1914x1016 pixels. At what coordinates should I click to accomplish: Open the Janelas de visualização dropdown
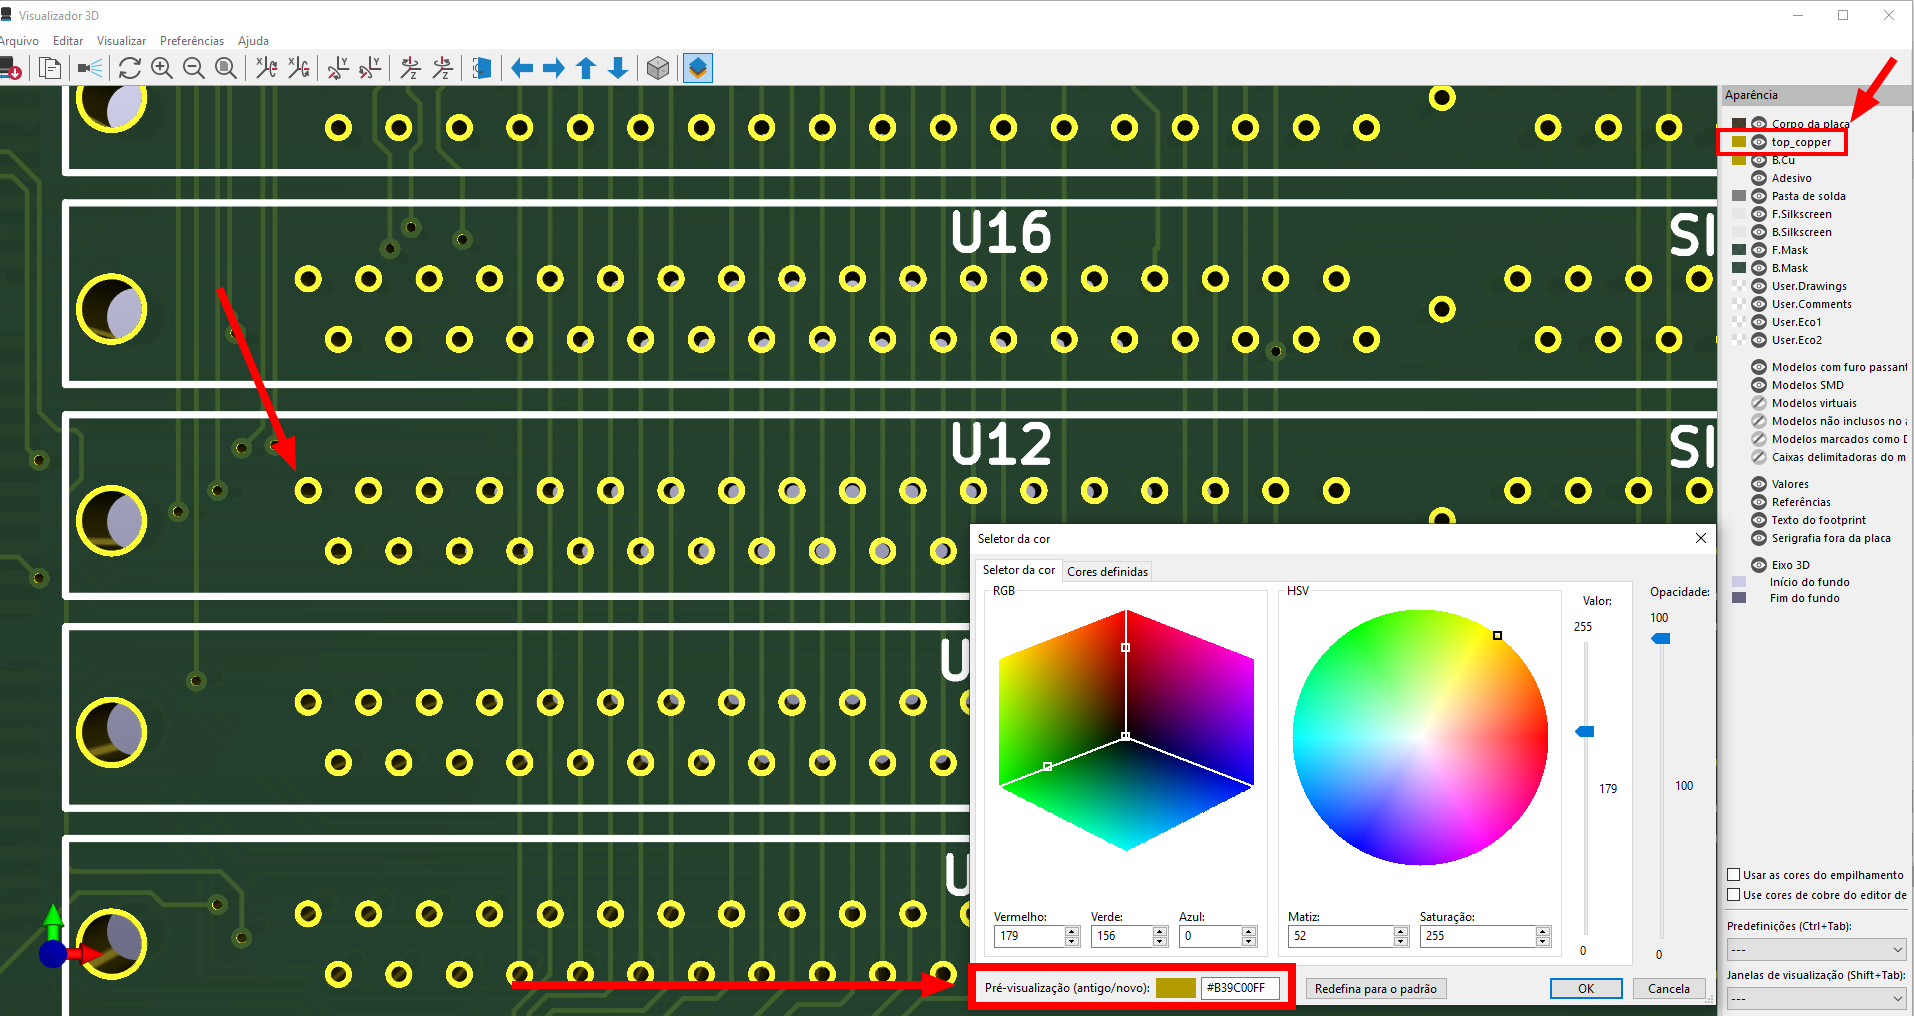click(x=1816, y=998)
